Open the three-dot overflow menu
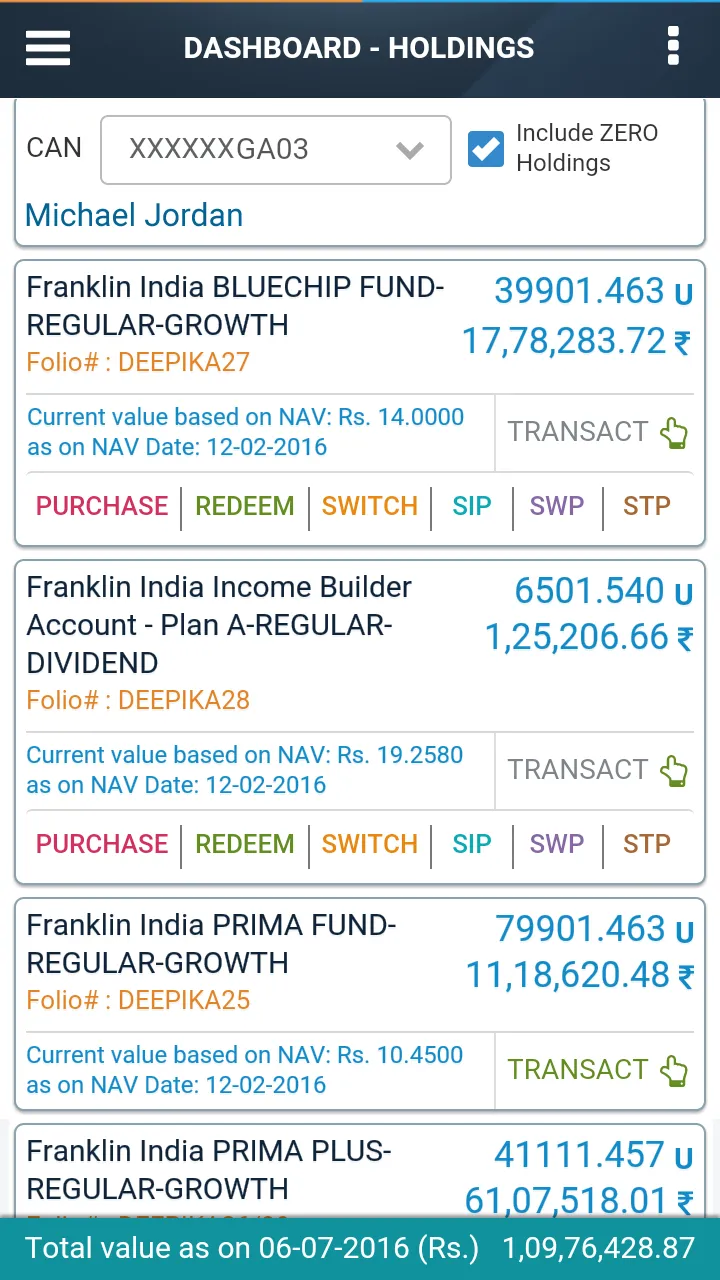720x1280 pixels. [673, 47]
